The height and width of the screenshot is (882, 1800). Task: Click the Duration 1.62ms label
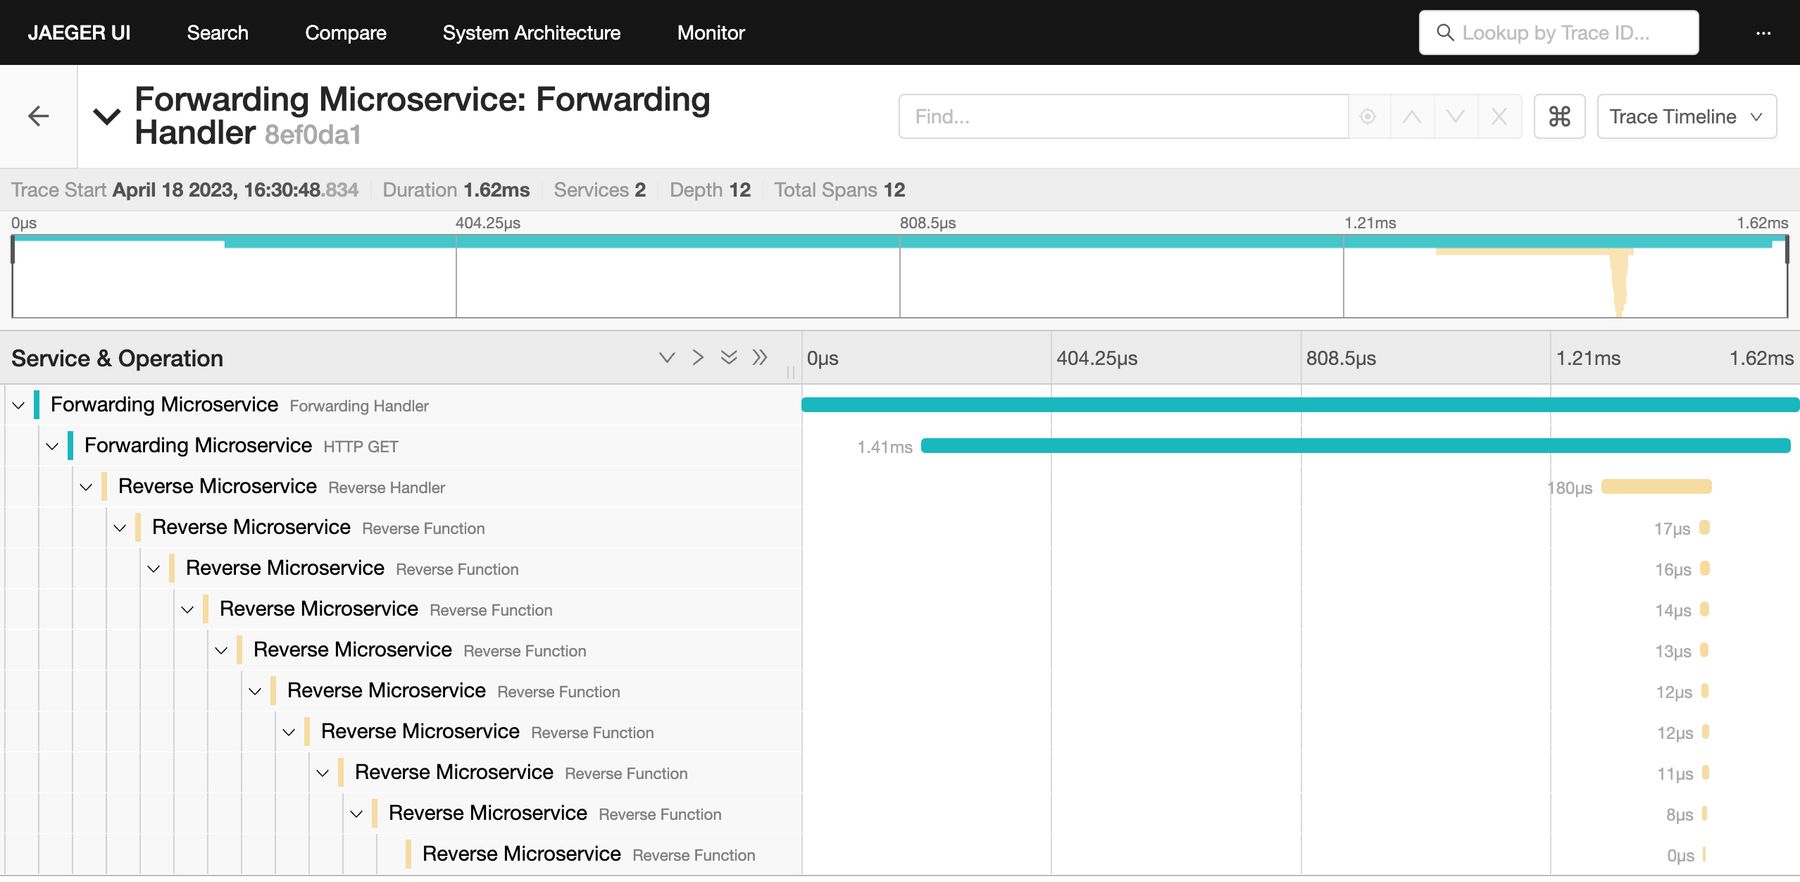click(x=456, y=190)
